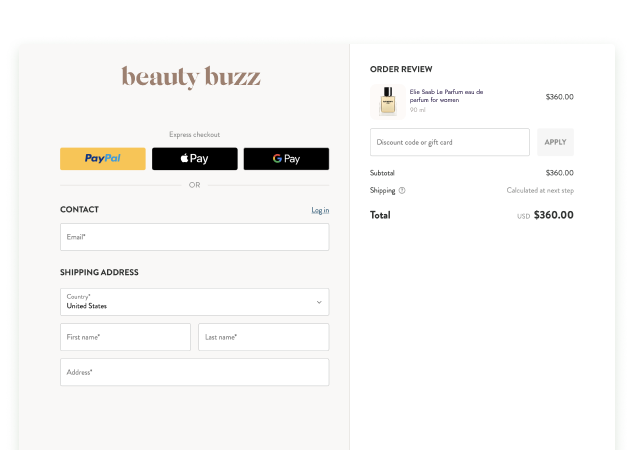Select the Last name field

click(x=264, y=337)
